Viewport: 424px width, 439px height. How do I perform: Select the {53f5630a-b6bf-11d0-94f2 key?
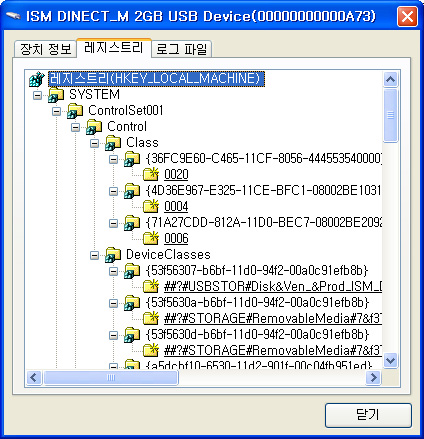[257, 303]
